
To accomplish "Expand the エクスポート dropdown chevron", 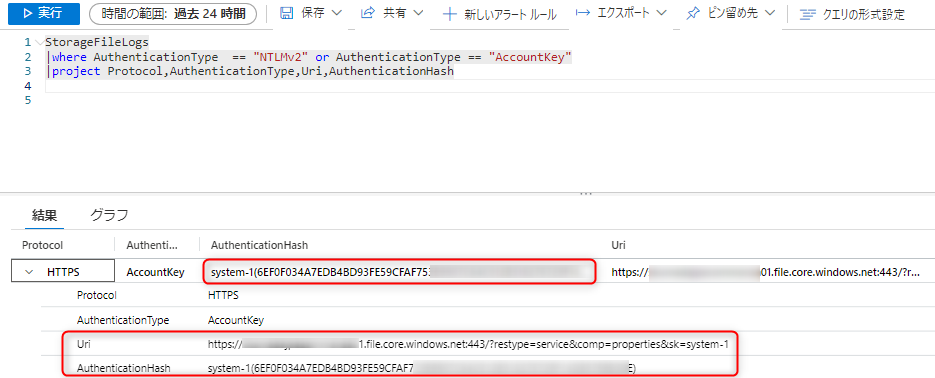I will click(662, 13).
